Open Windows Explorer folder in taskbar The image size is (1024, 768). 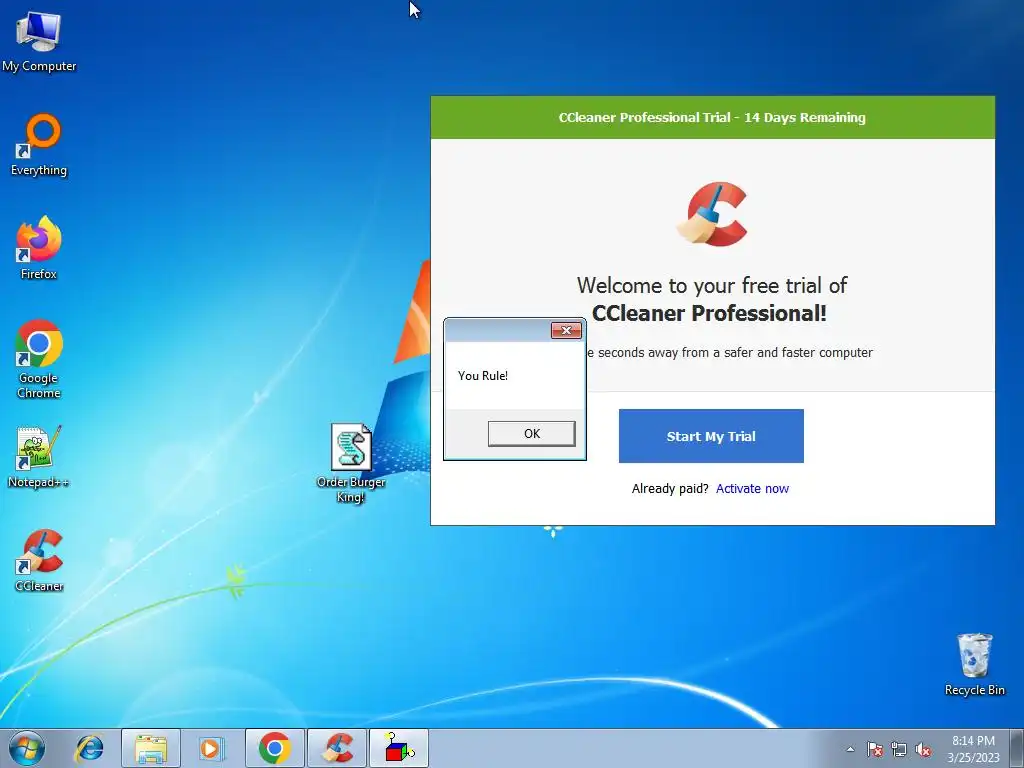click(x=151, y=748)
